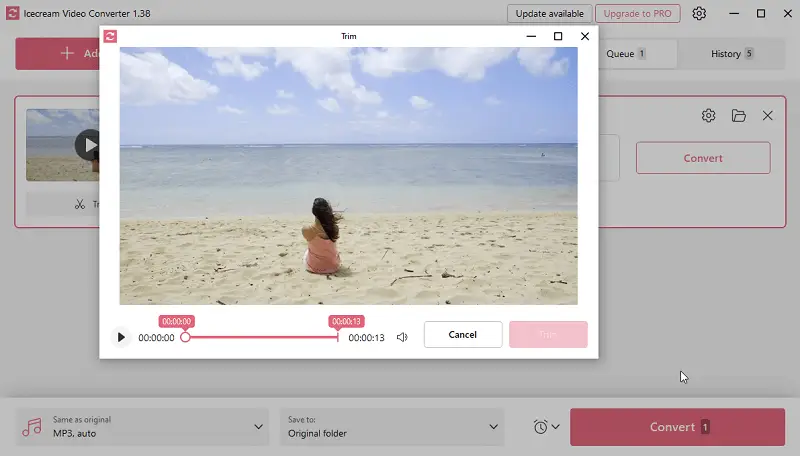Play the video thumbnail in main window
800x456 pixels.
(x=88, y=145)
